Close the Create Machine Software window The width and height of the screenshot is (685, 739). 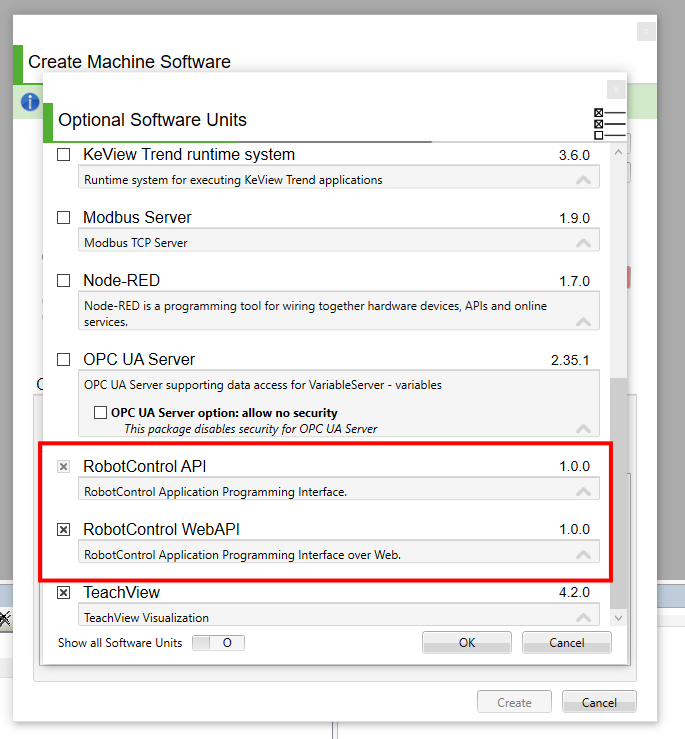pyautogui.click(x=646, y=32)
